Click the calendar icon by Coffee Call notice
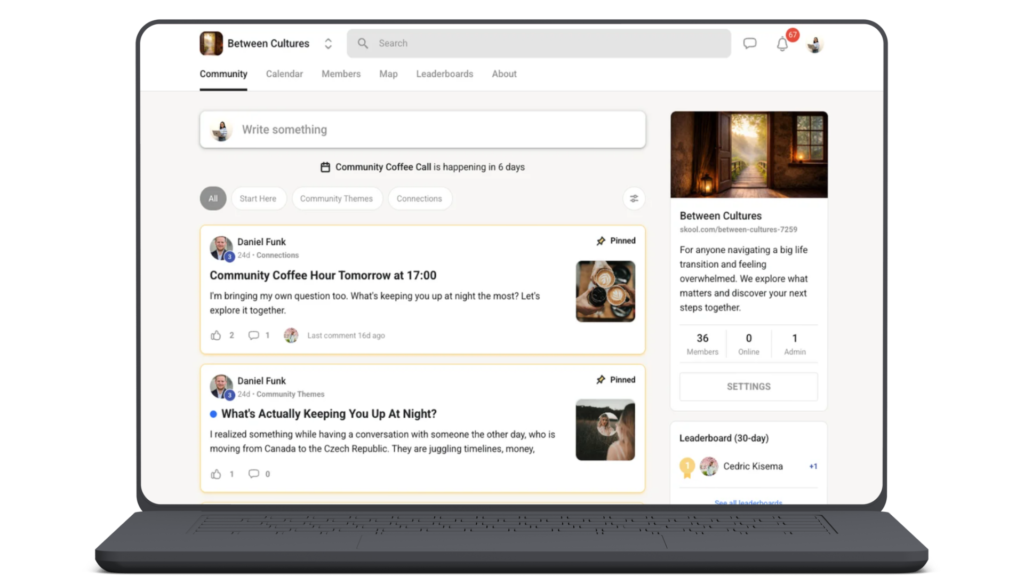The image size is (1024, 576). click(x=325, y=167)
